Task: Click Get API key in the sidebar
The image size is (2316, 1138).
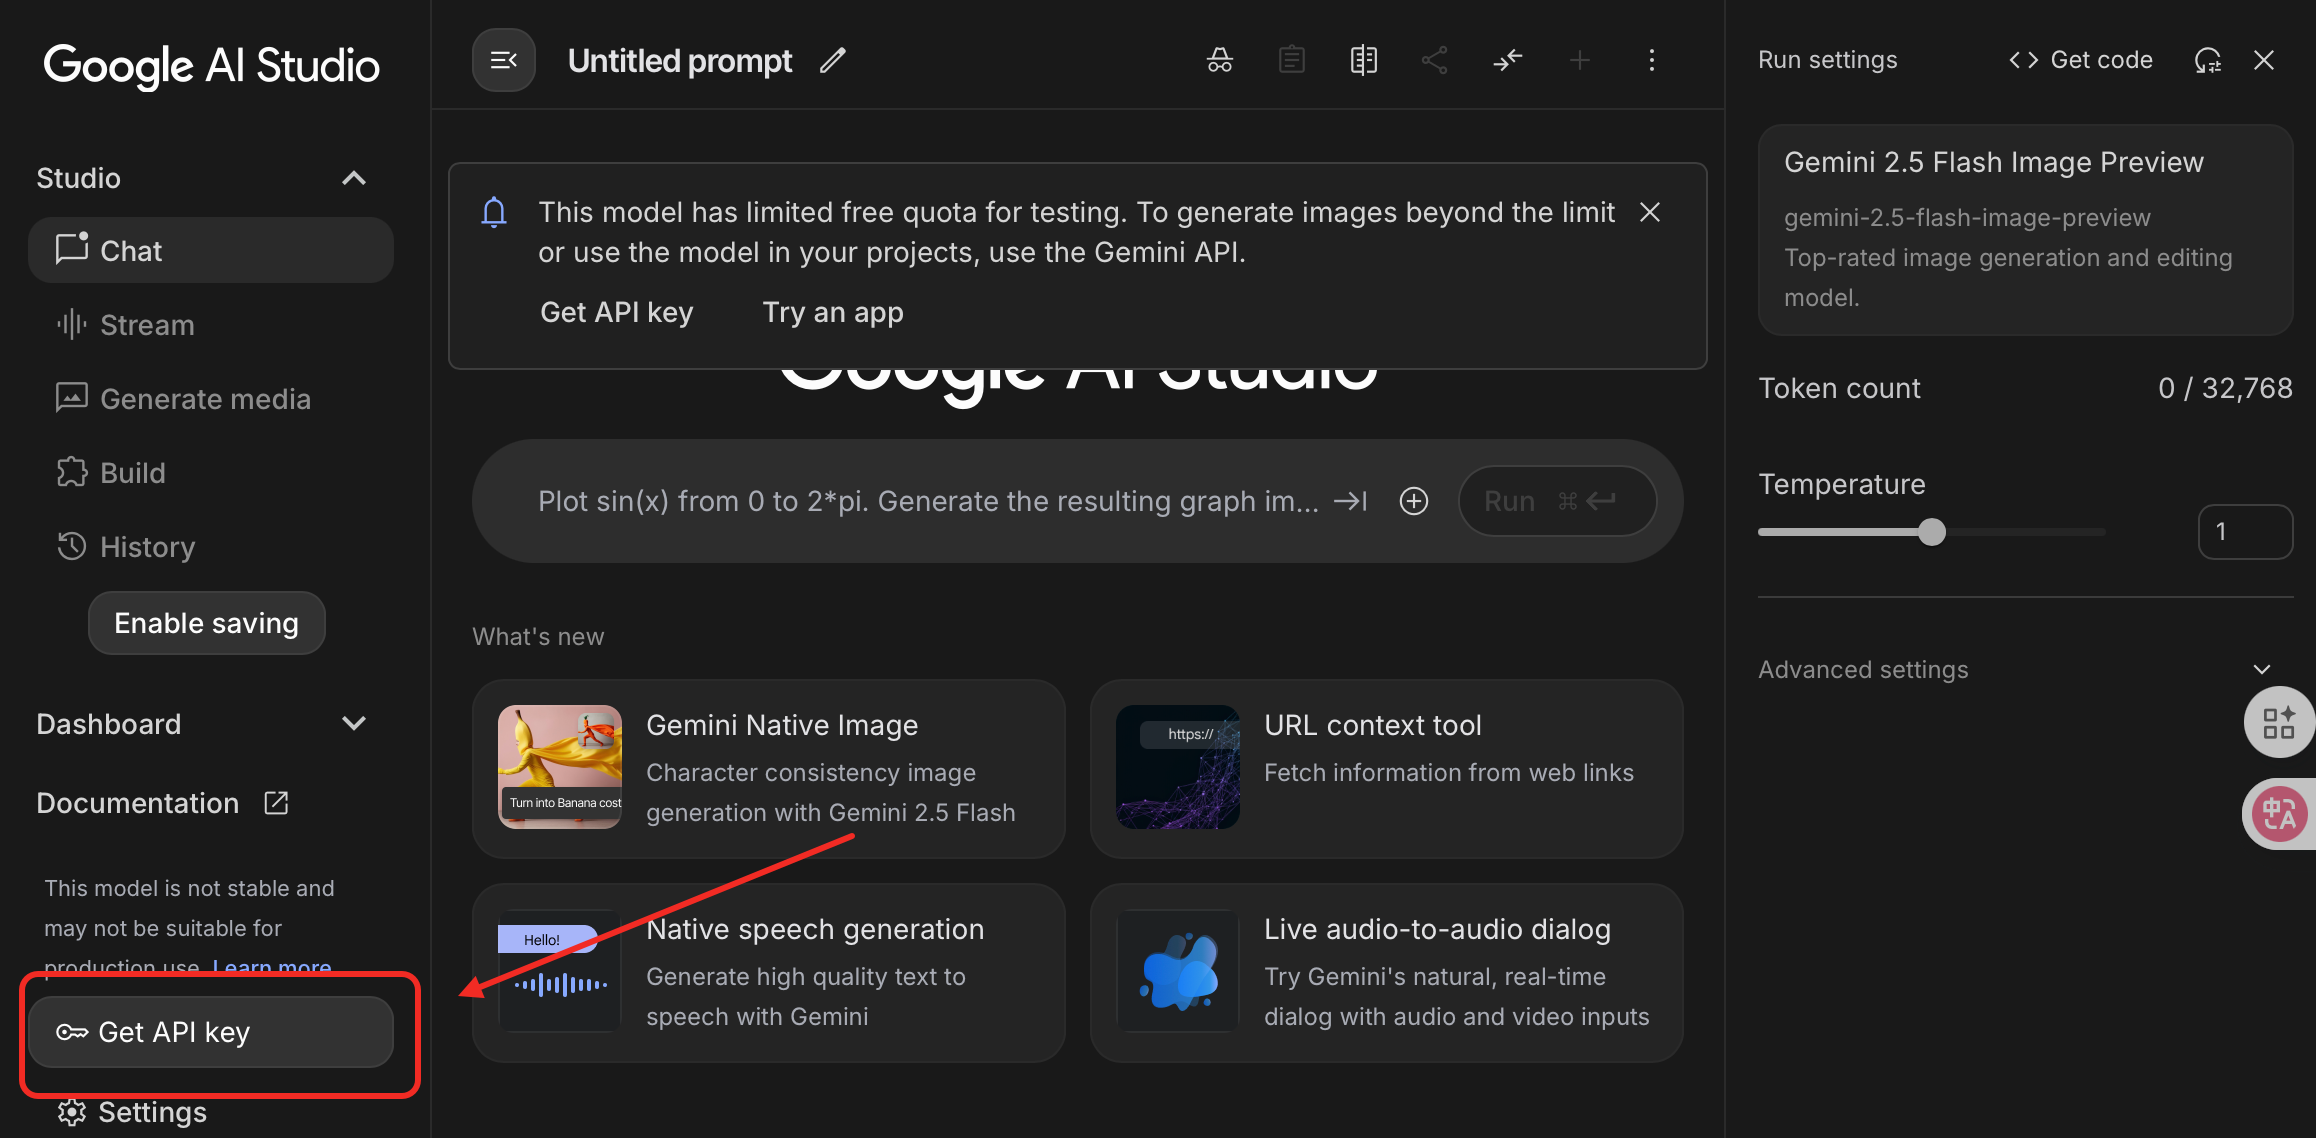Action: click(x=210, y=1032)
